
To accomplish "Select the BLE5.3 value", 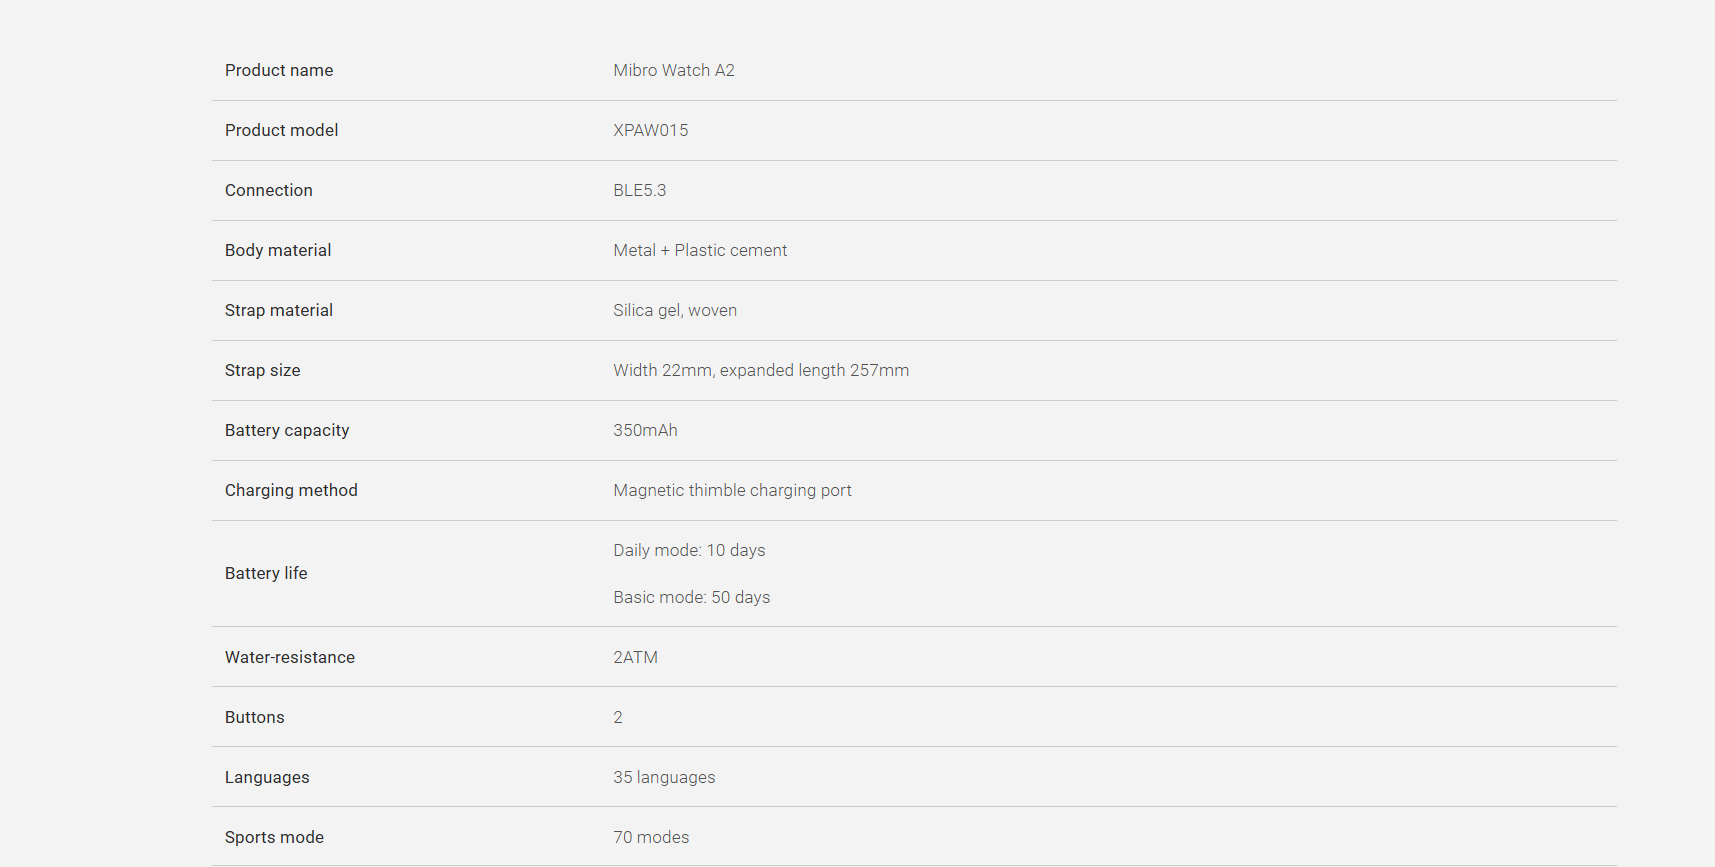I will [x=640, y=190].
